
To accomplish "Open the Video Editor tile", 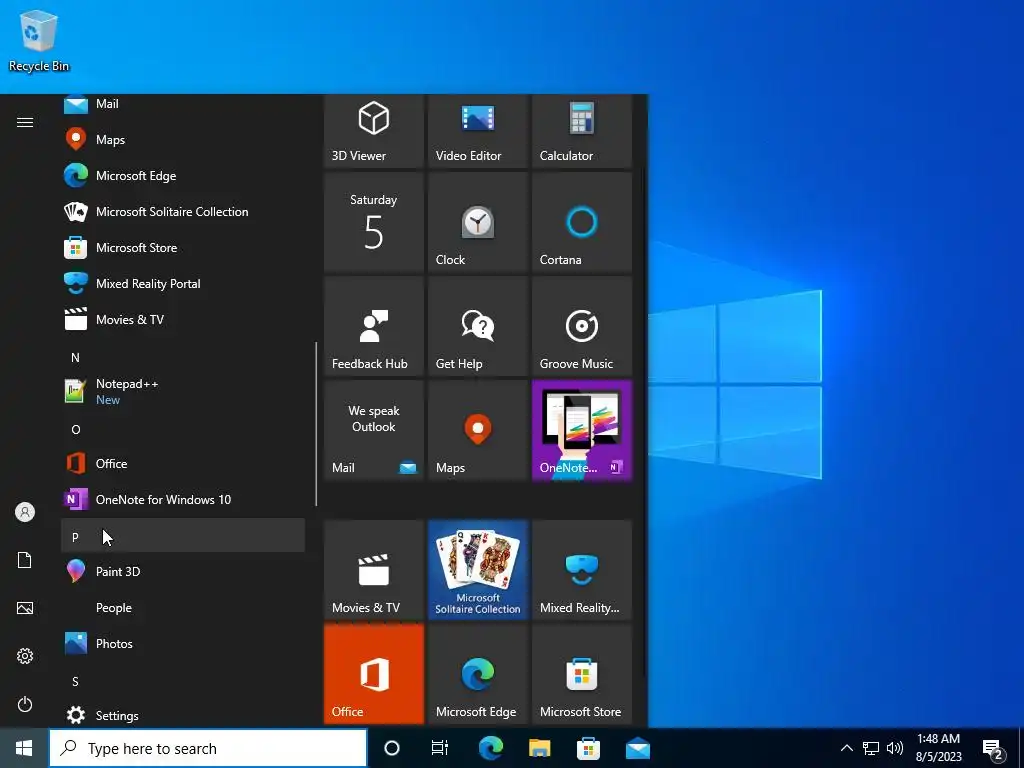I will click(x=477, y=131).
